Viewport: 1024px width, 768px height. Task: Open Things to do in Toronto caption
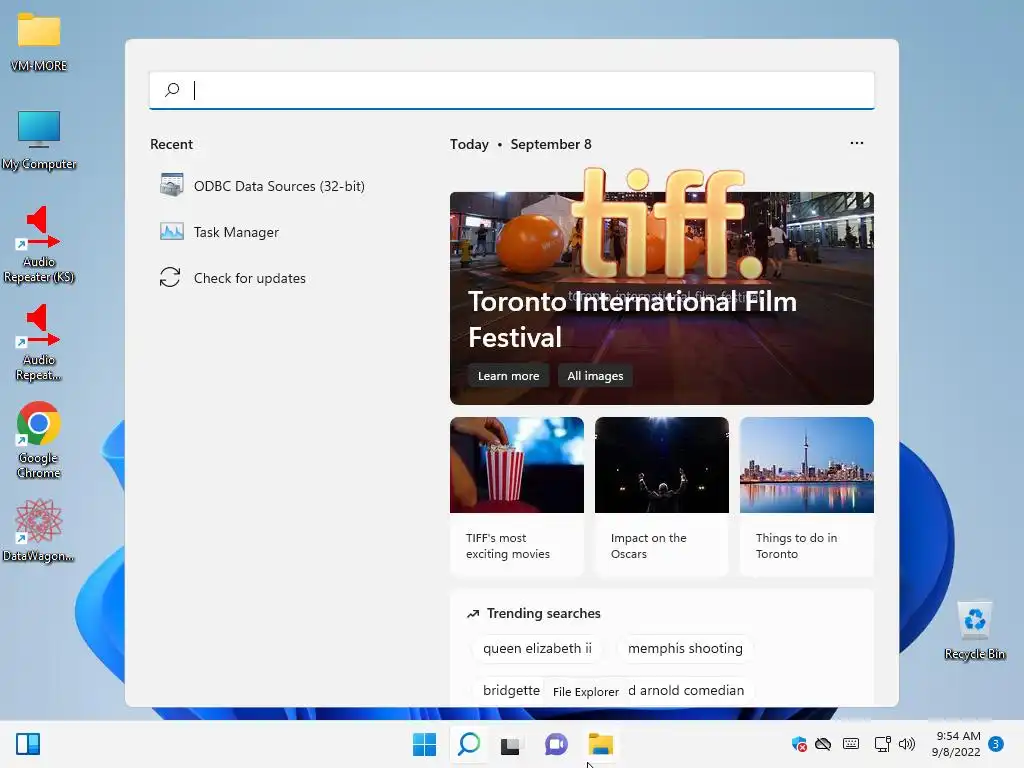(x=796, y=546)
